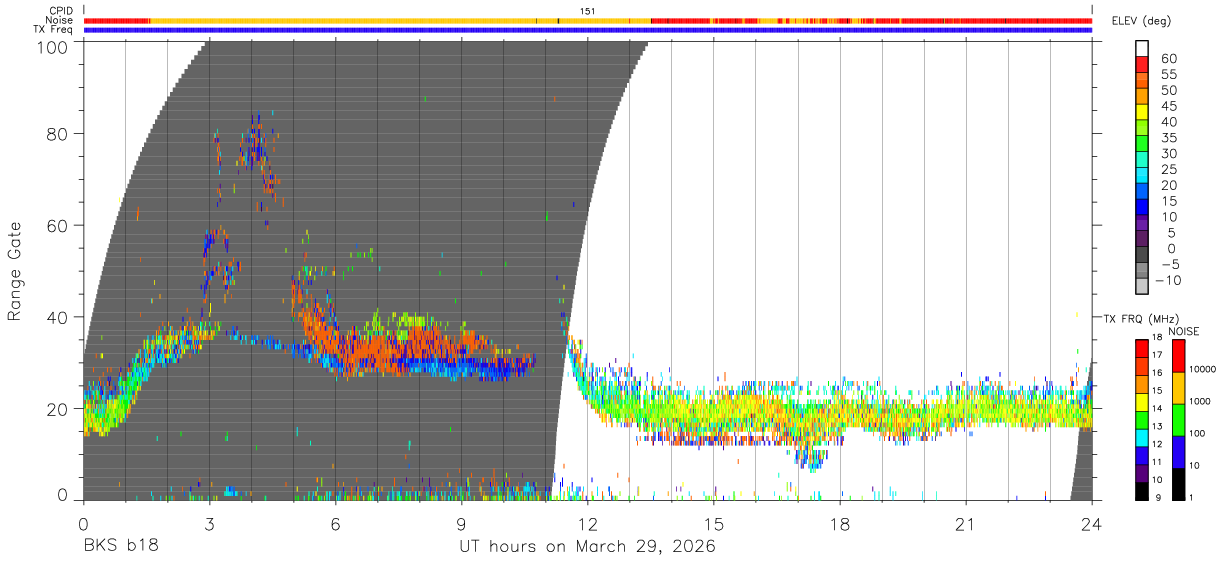
Task: Click the 45 label on the ELEV scale
Action: click(x=1168, y=105)
